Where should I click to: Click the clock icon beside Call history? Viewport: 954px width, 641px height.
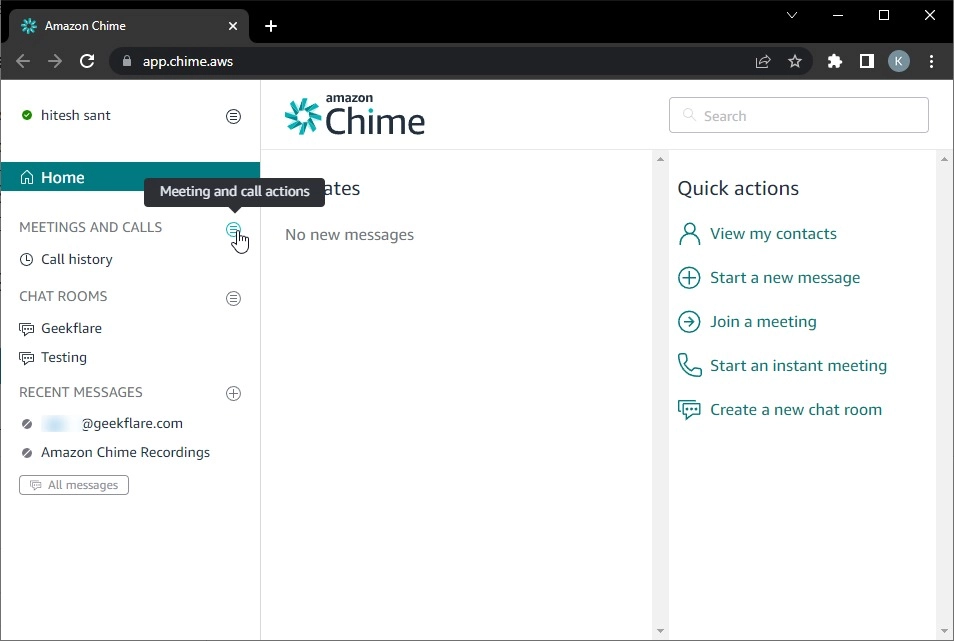(x=26, y=260)
